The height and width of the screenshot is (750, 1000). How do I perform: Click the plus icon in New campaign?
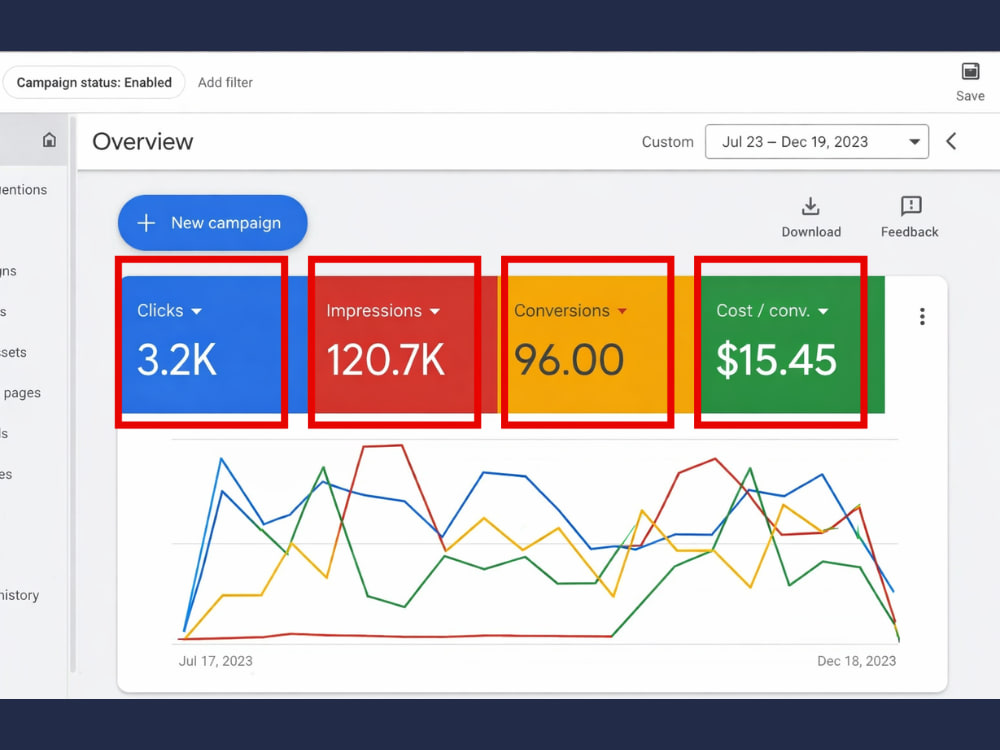click(146, 223)
